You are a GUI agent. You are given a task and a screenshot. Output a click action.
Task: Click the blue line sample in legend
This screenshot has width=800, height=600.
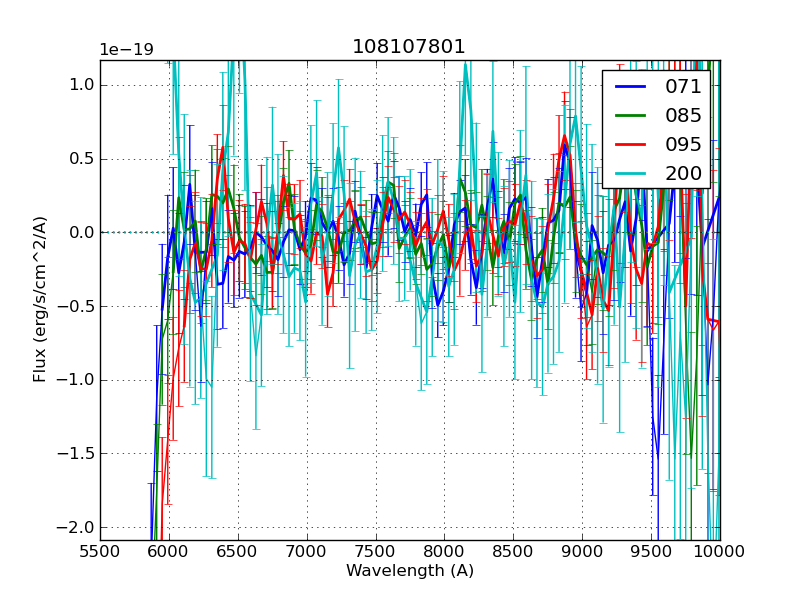point(631,87)
